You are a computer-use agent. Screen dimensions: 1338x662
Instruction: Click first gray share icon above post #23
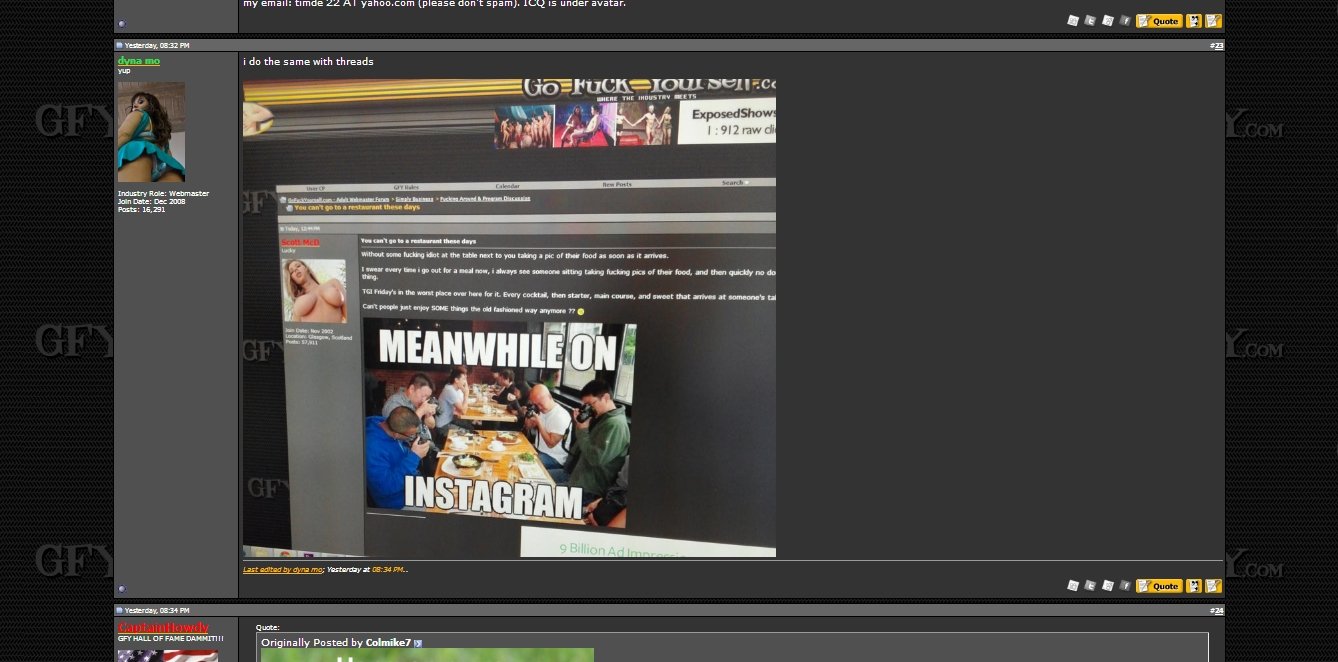point(1073,21)
